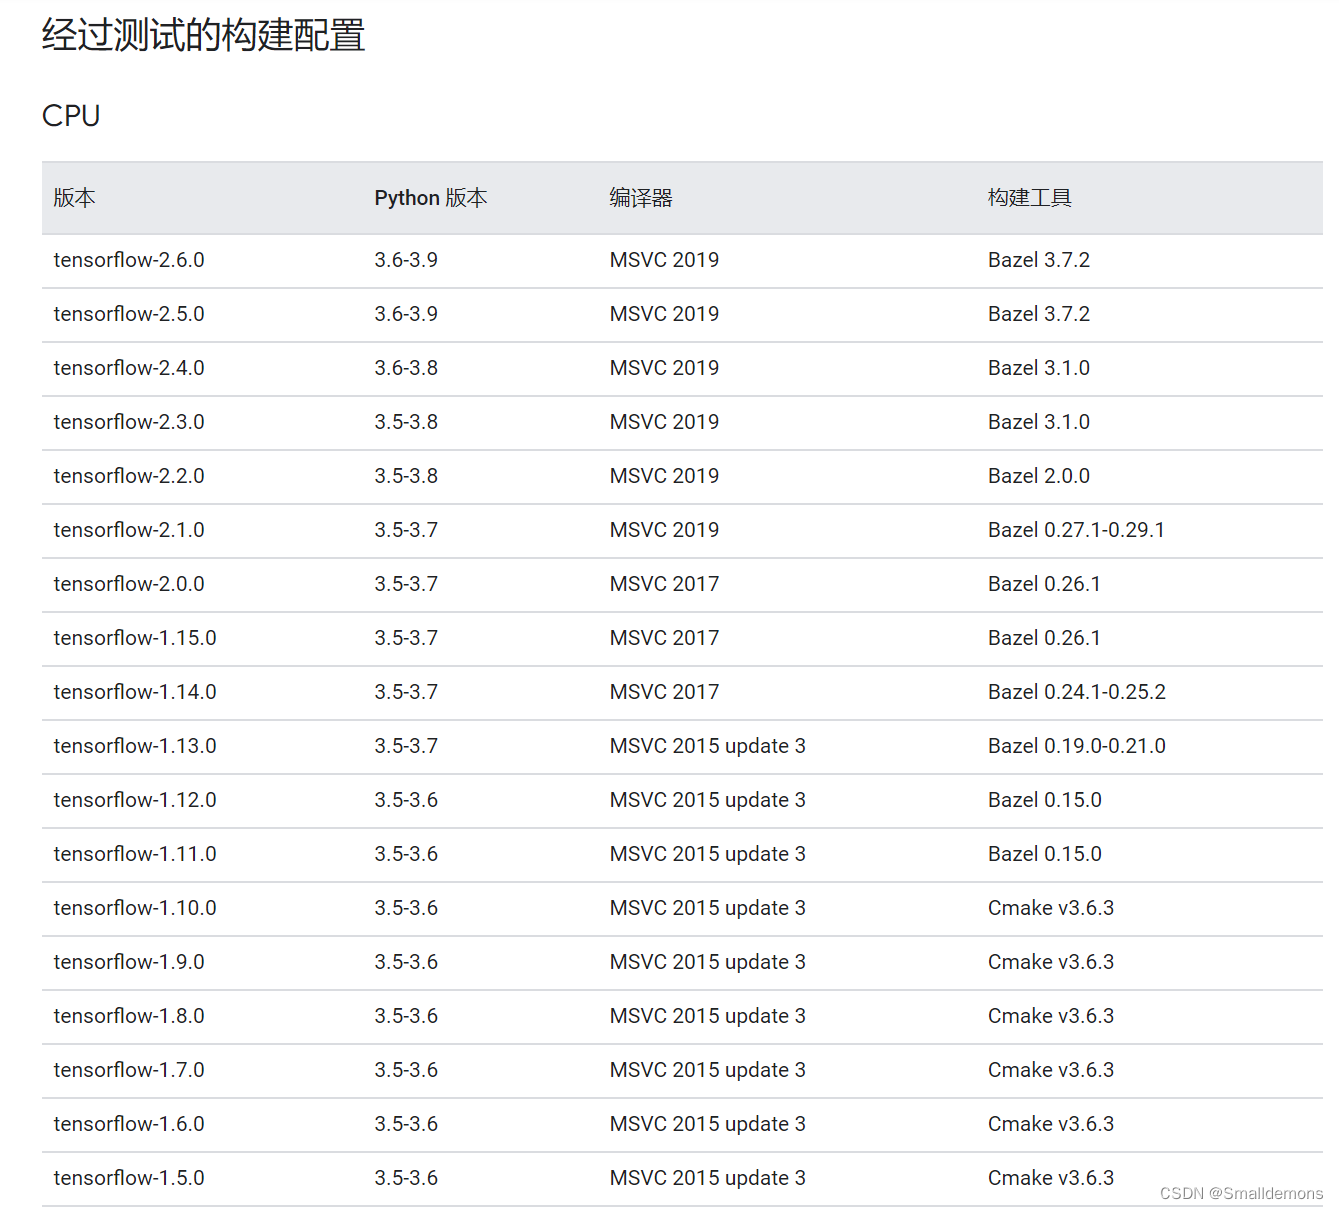This screenshot has height=1209, width=1339.
Task: Click Bazel 0.26.1 in tensorflow-2.0.0 row
Action: click(x=1044, y=584)
